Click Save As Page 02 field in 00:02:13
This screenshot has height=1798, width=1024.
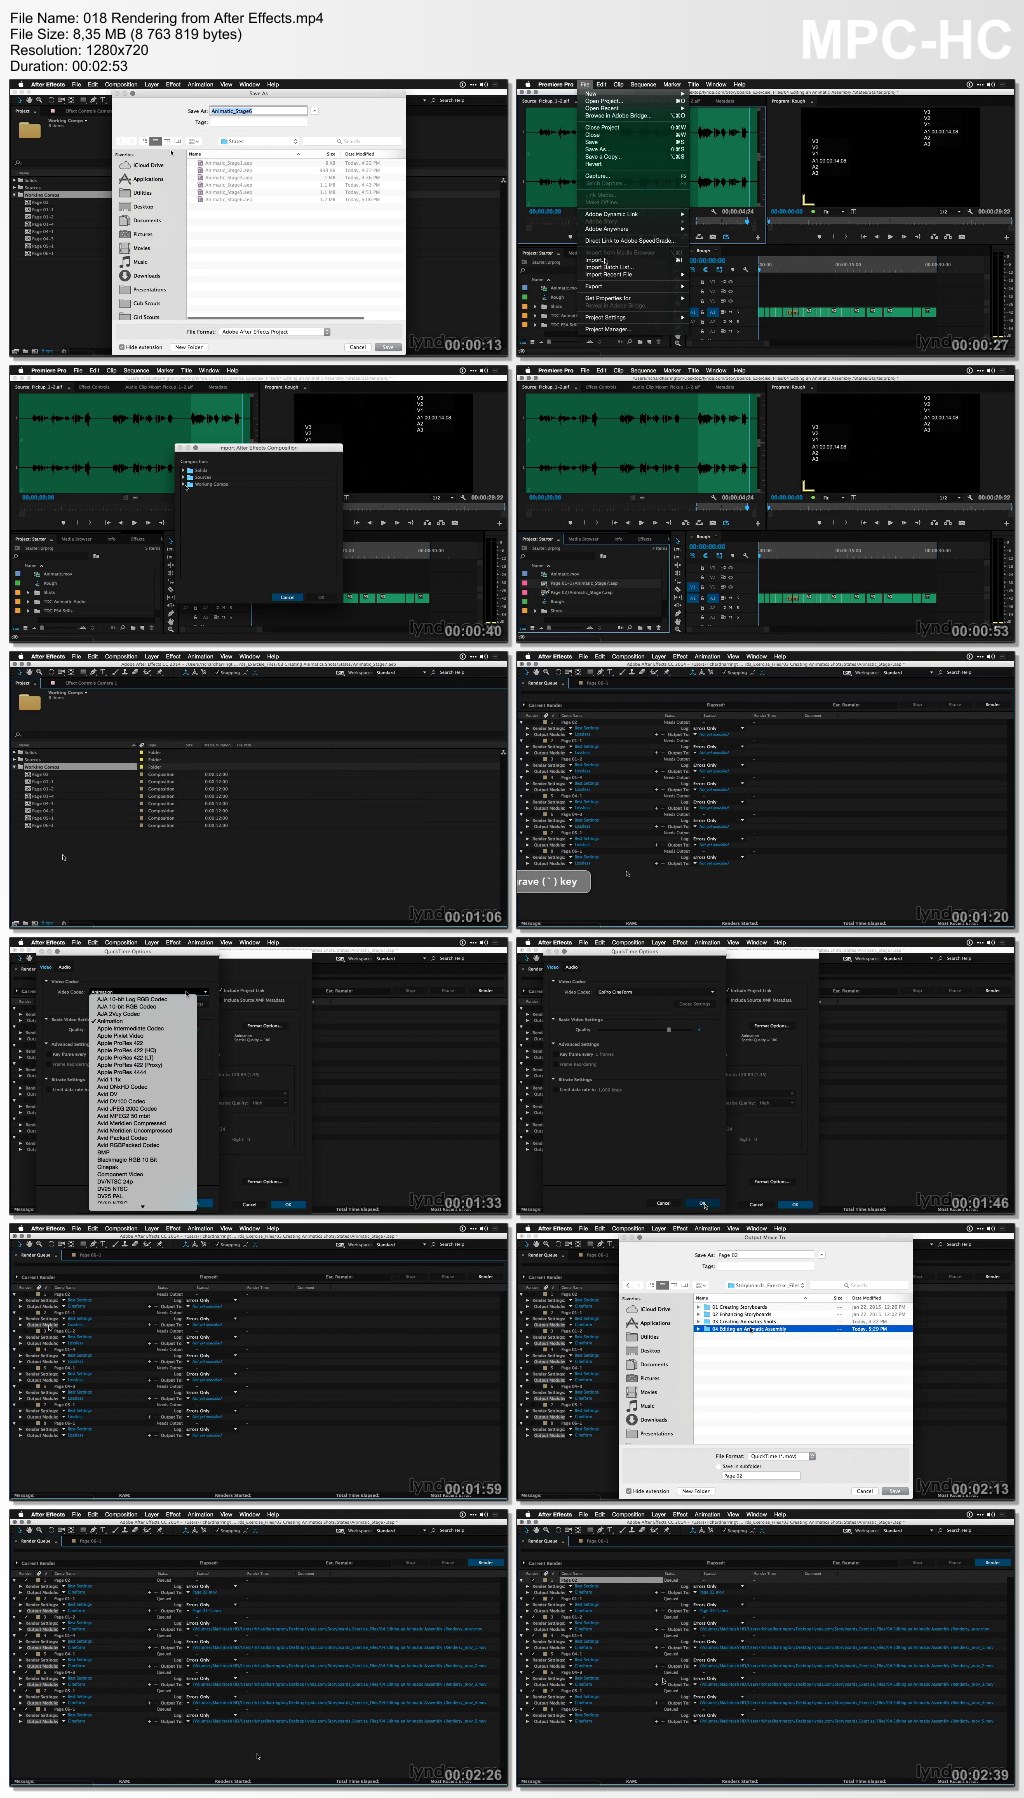(767, 1254)
